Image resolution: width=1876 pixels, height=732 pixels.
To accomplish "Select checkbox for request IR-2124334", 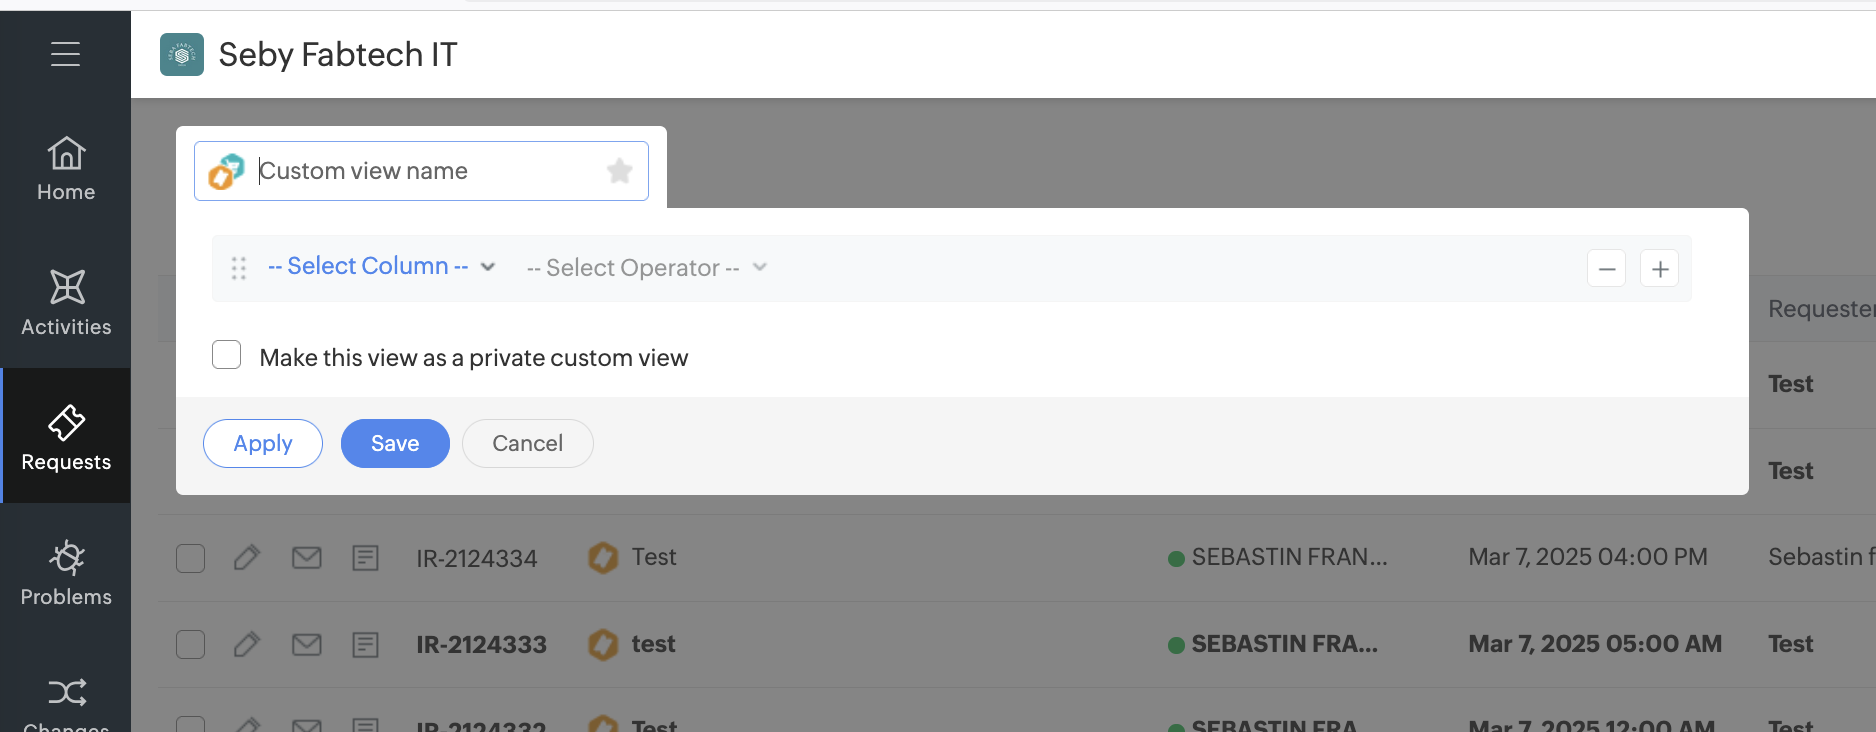I will pos(191,558).
